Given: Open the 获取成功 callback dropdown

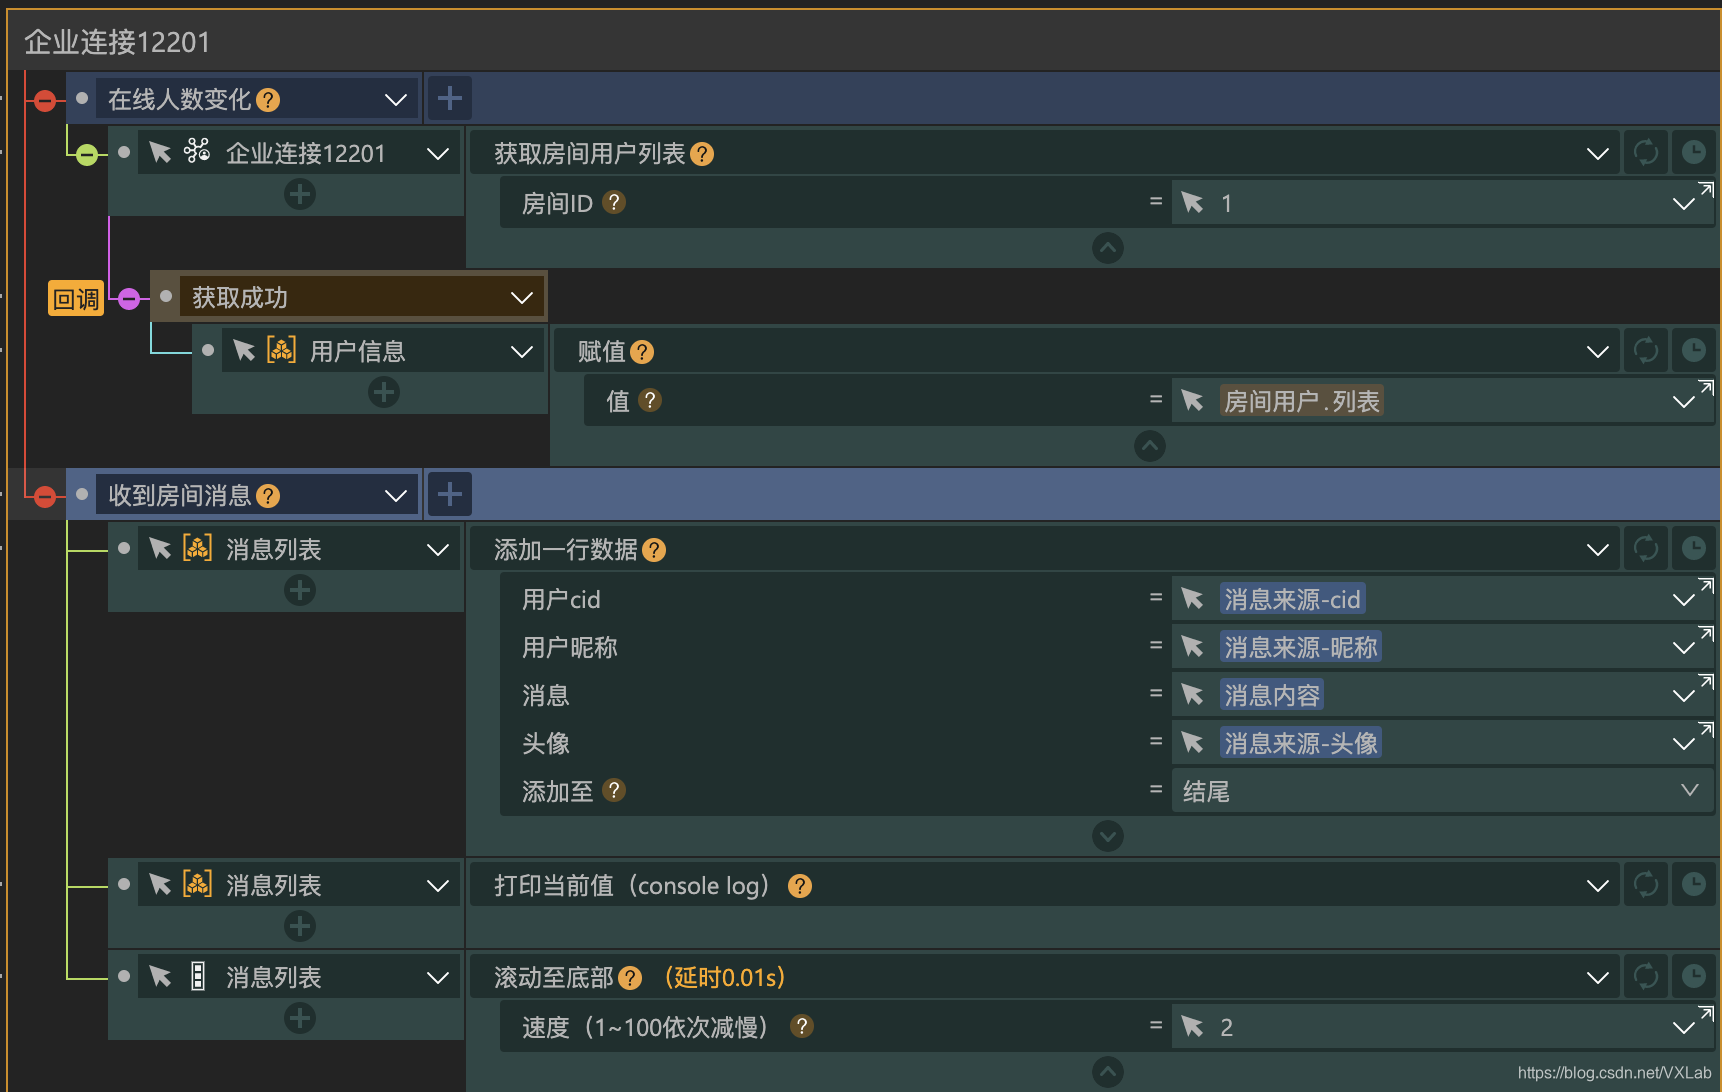Looking at the screenshot, I should pyautogui.click(x=522, y=297).
